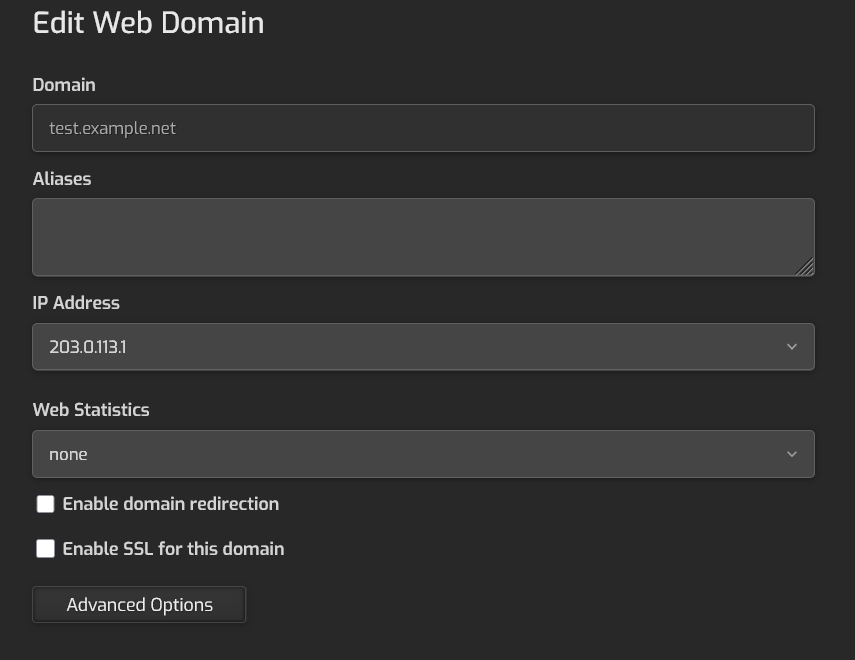Open the IP Address select box
The image size is (855, 660).
(x=423, y=347)
